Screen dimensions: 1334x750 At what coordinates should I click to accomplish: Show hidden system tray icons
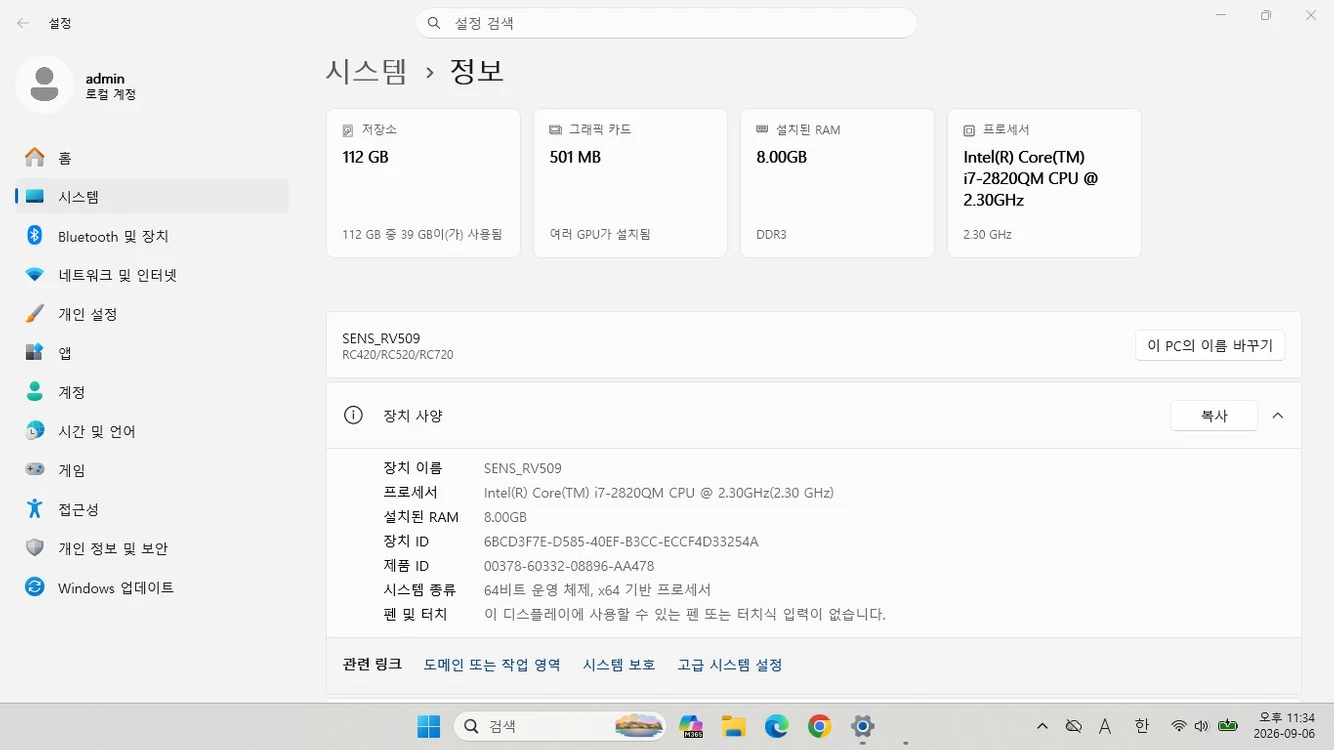click(x=1042, y=727)
